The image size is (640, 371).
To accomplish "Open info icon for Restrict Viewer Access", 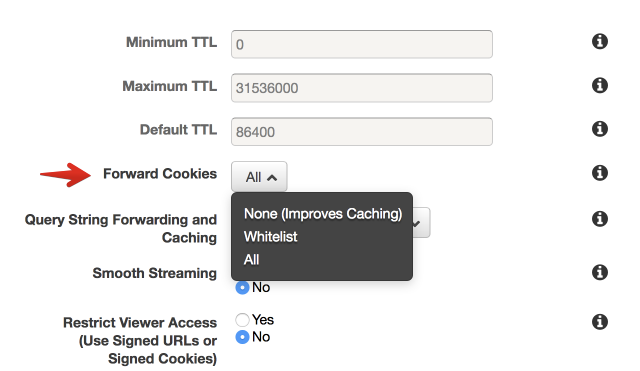I will click(x=600, y=322).
